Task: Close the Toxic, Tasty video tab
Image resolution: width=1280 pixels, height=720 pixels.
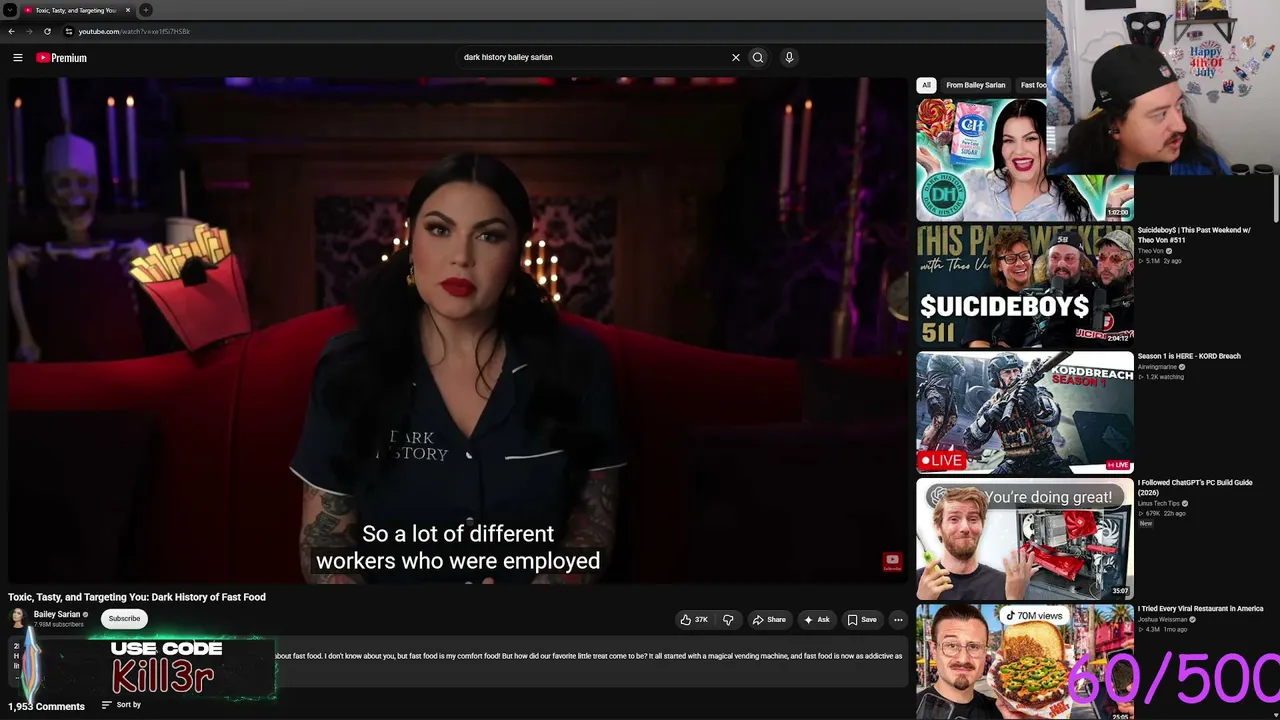Action: pyautogui.click(x=128, y=10)
